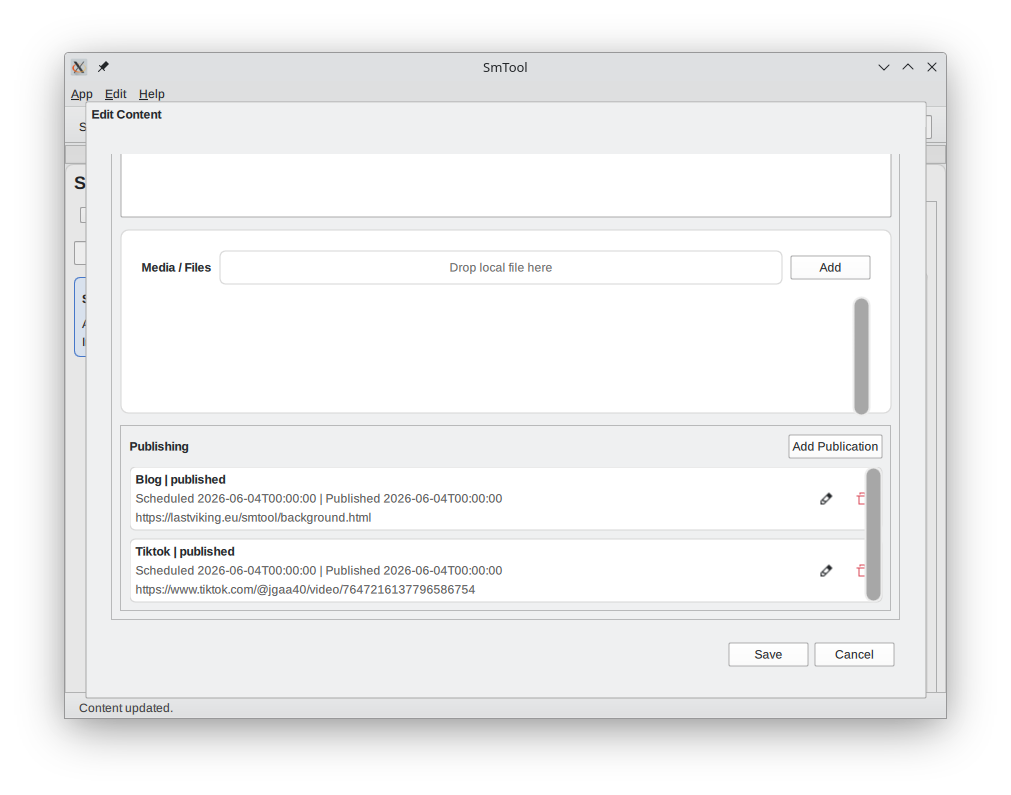Click the Add media file button
Viewport: 1011px width, 795px height.
coord(830,268)
